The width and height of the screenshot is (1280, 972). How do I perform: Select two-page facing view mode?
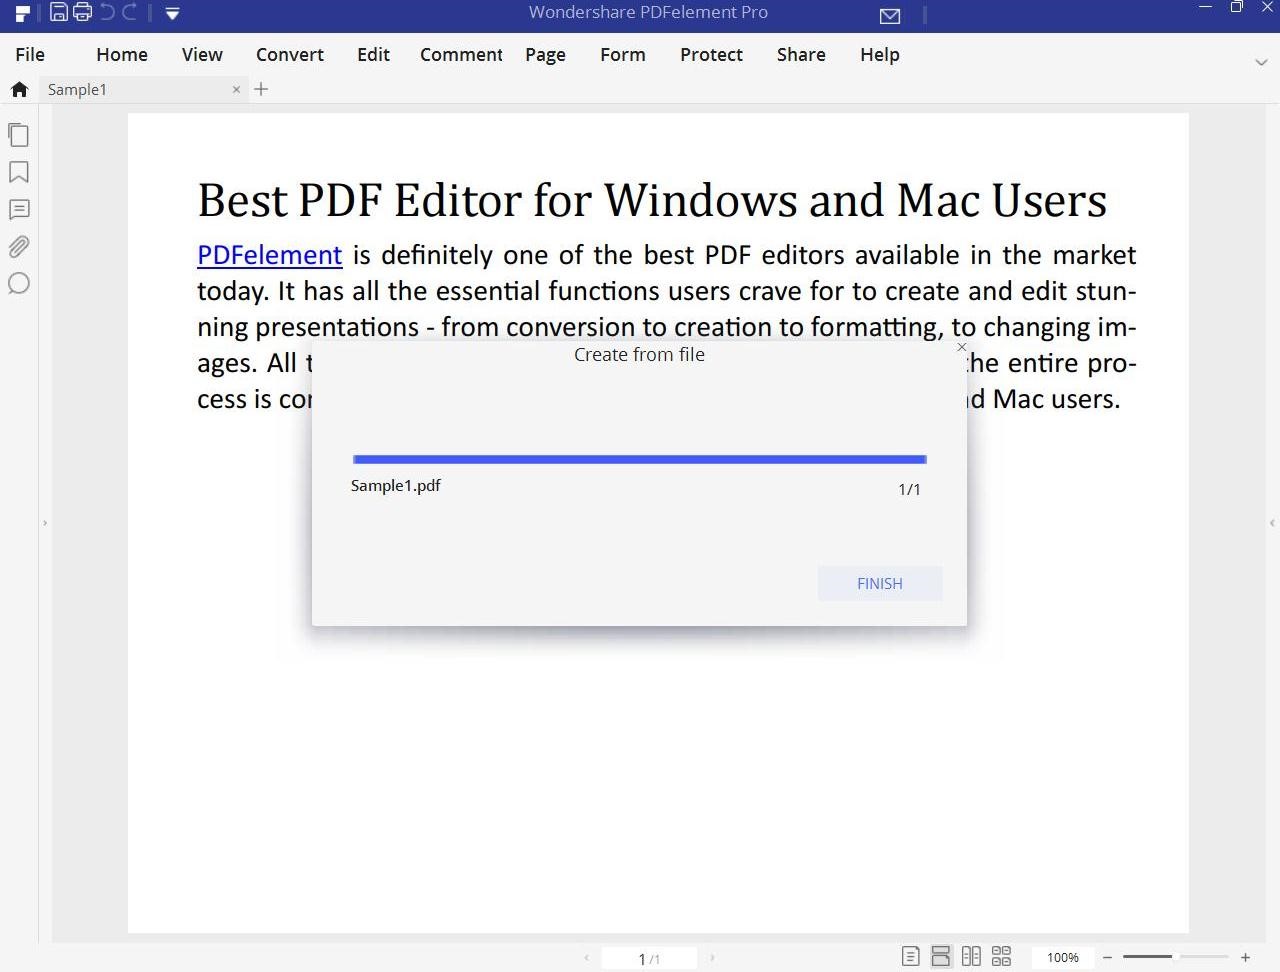click(x=971, y=957)
